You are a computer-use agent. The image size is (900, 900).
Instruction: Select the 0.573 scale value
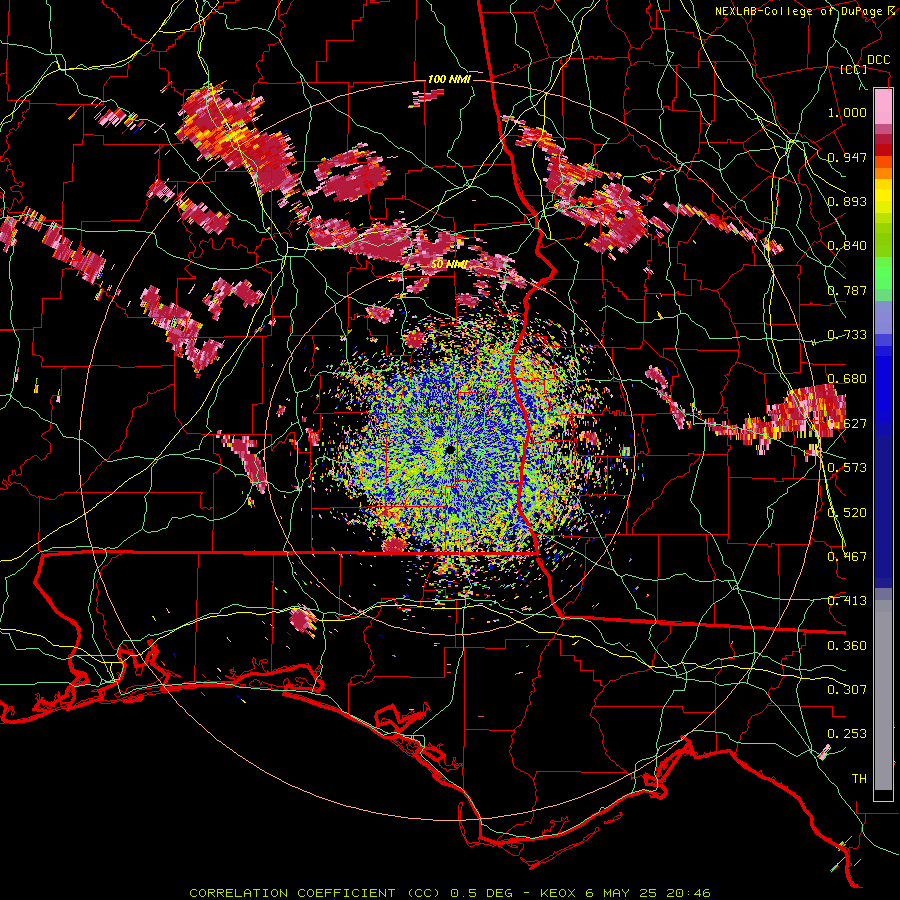(x=847, y=468)
